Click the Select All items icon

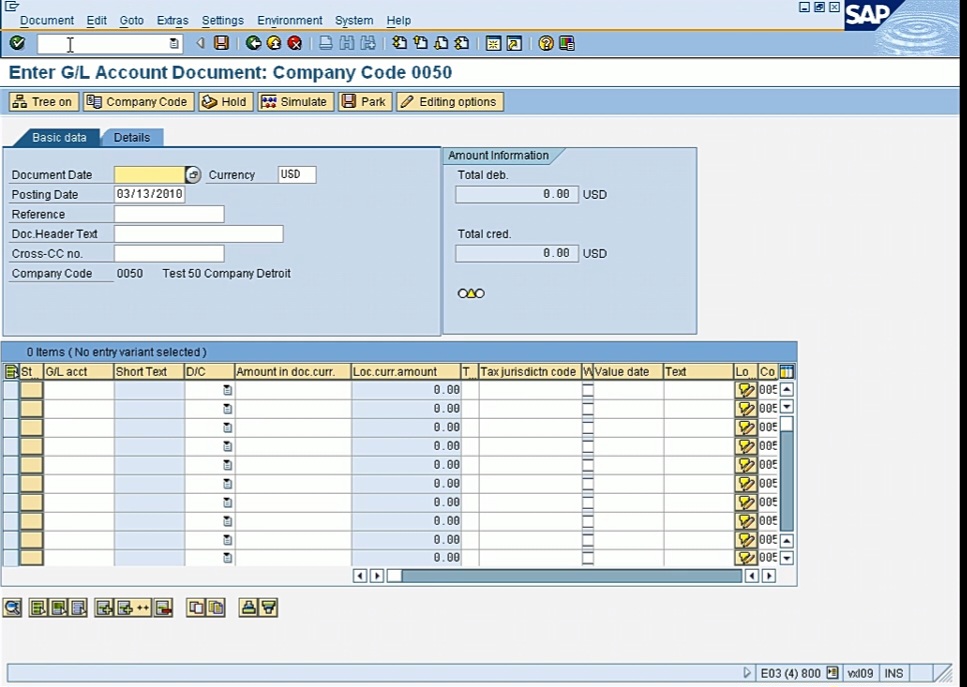coord(38,608)
